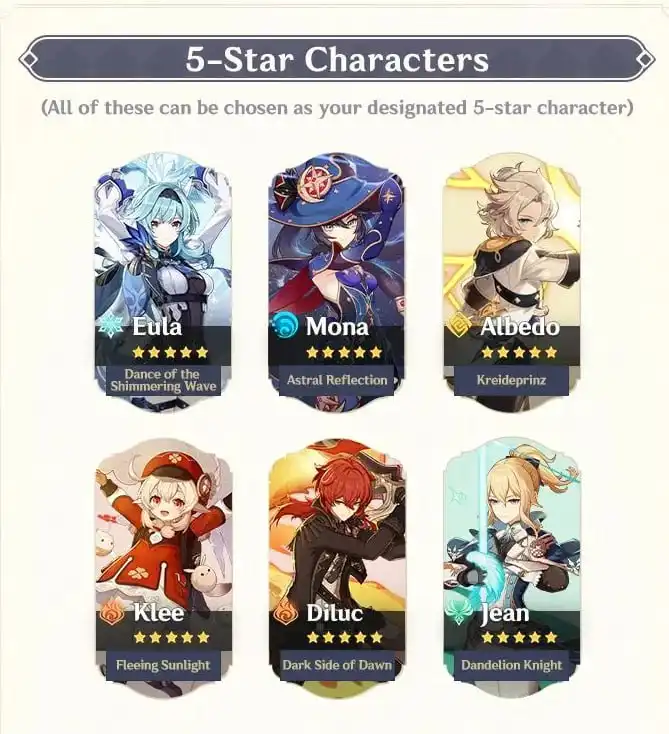Click the Pyro element icon beside Klee
Viewport: 669px width, 734px height.
tap(111, 612)
